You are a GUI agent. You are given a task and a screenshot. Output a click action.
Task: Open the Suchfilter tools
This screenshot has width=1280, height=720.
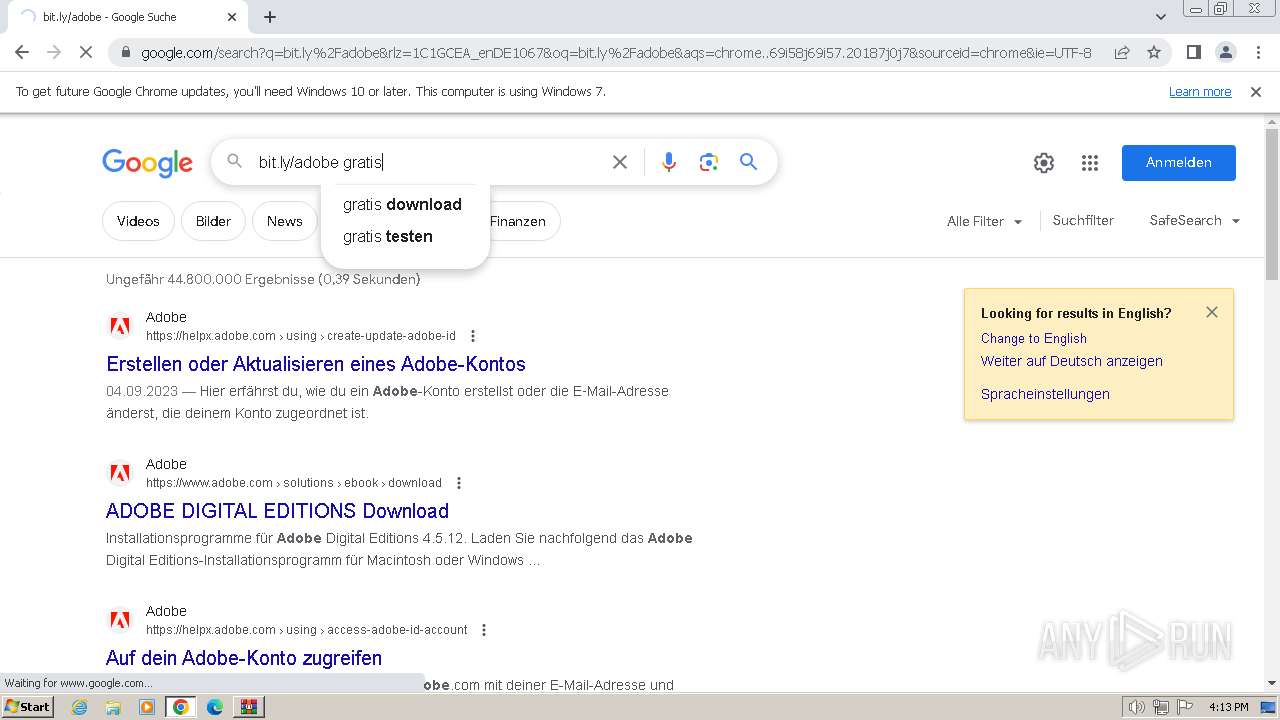(x=1083, y=221)
